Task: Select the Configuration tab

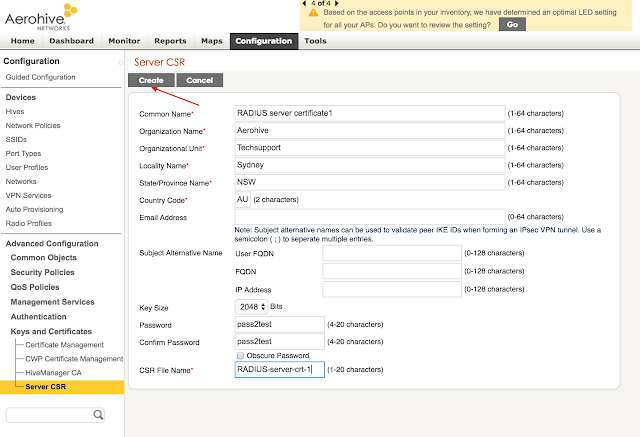Action: [x=264, y=41]
